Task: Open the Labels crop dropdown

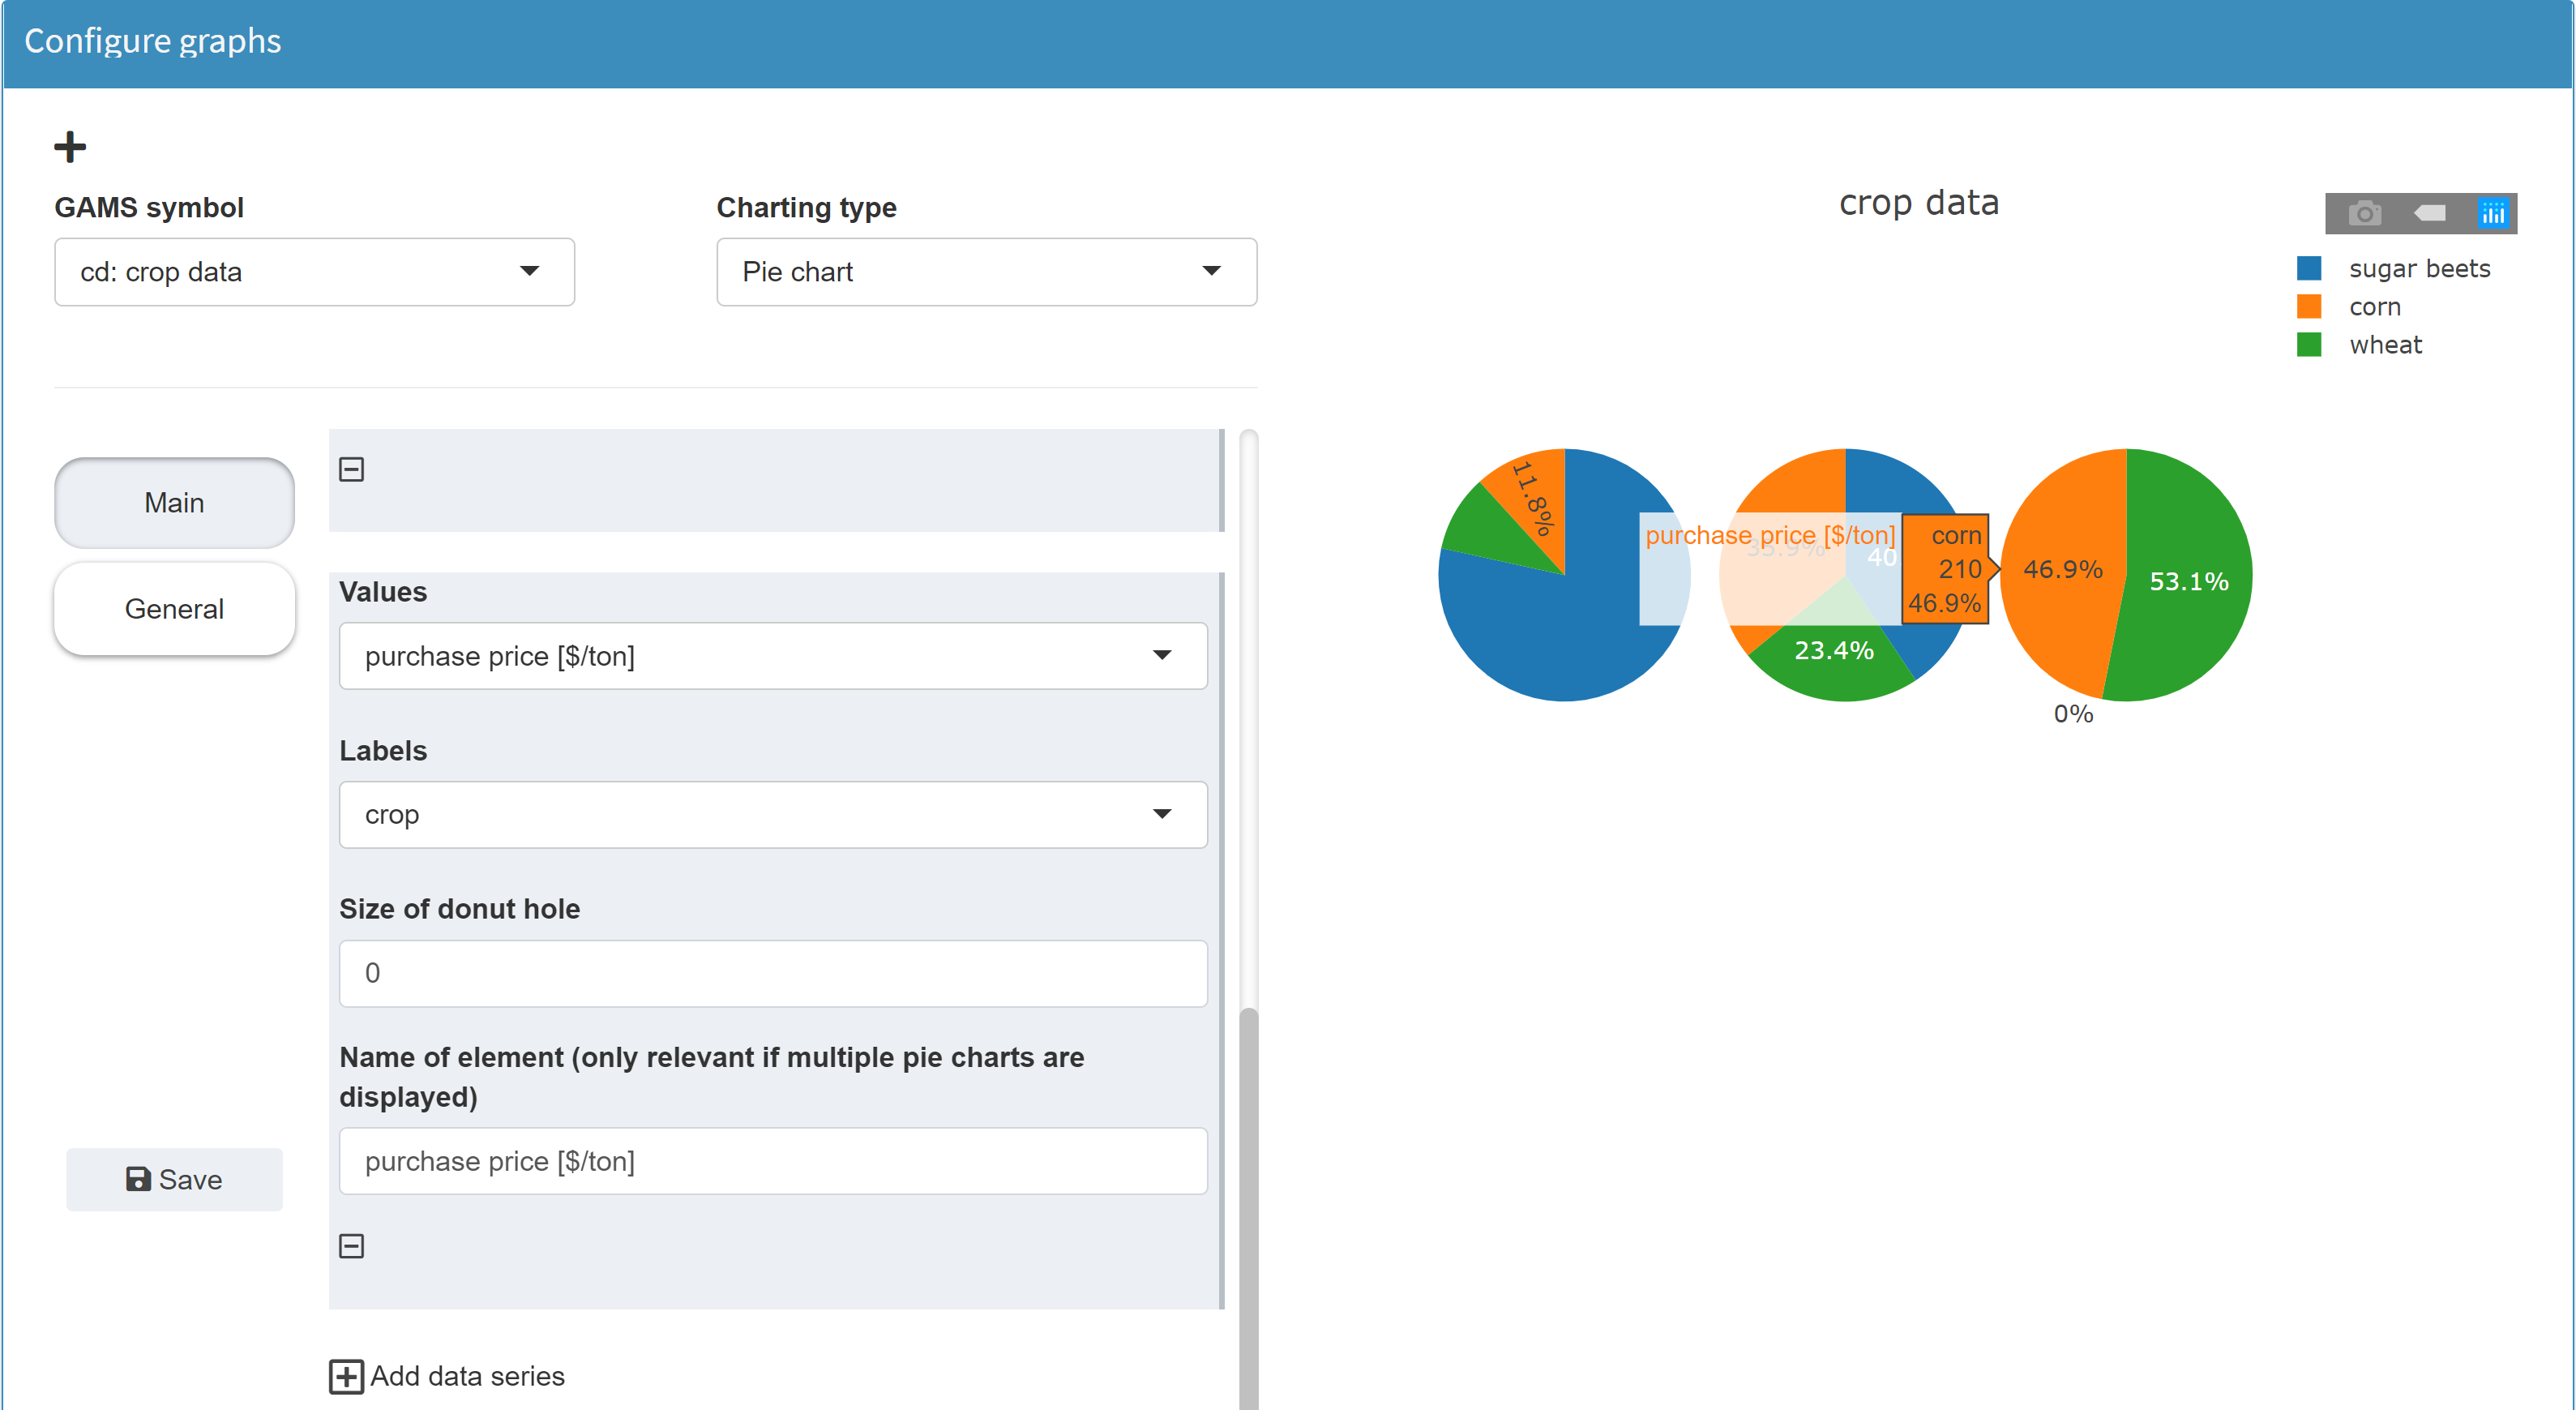Action: coord(772,814)
